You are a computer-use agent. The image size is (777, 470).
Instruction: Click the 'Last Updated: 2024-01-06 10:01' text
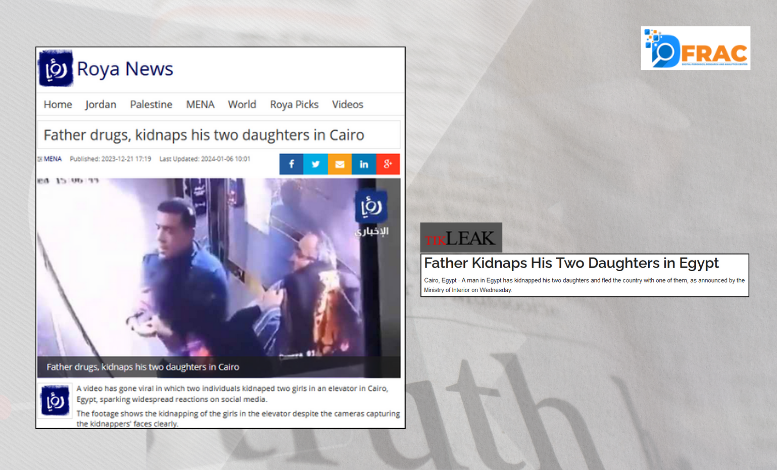click(205, 159)
